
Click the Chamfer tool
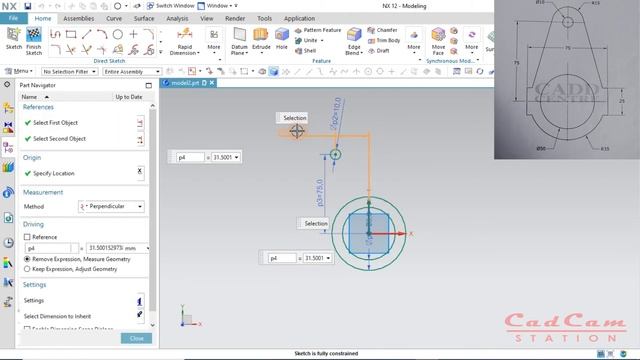click(x=382, y=30)
